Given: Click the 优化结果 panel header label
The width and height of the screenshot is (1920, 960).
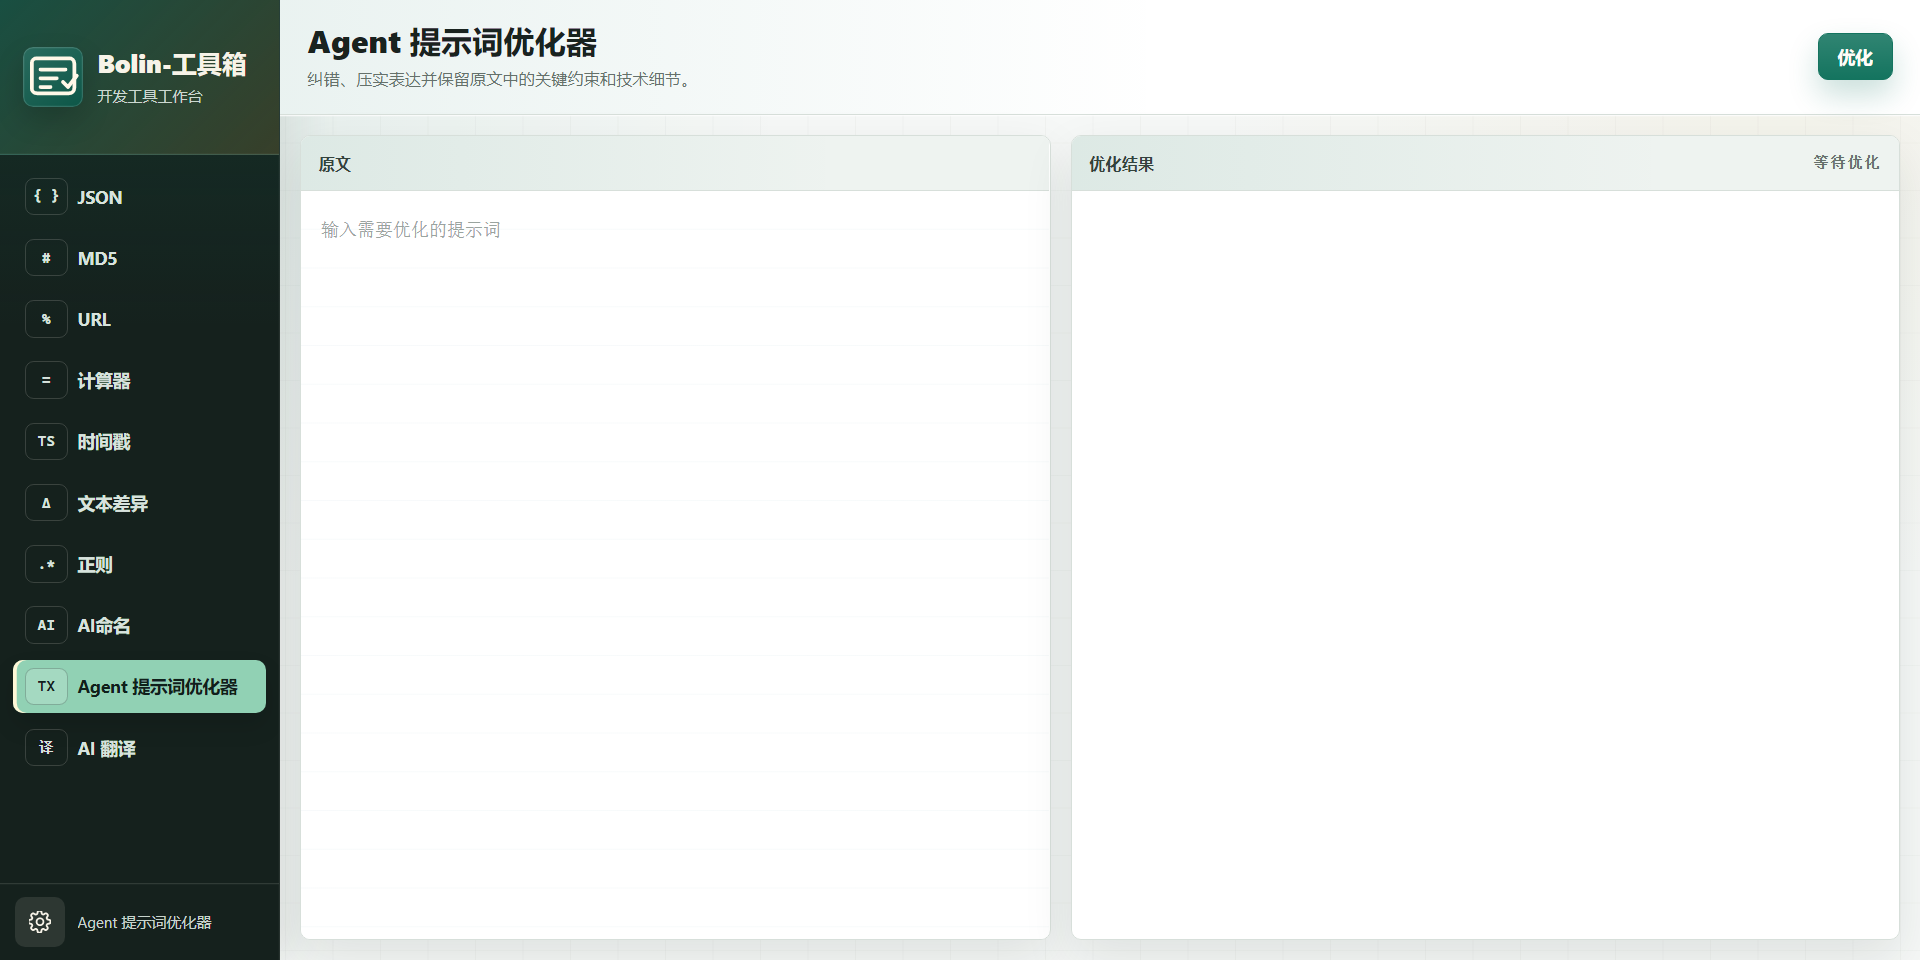Looking at the screenshot, I should click(x=1121, y=164).
